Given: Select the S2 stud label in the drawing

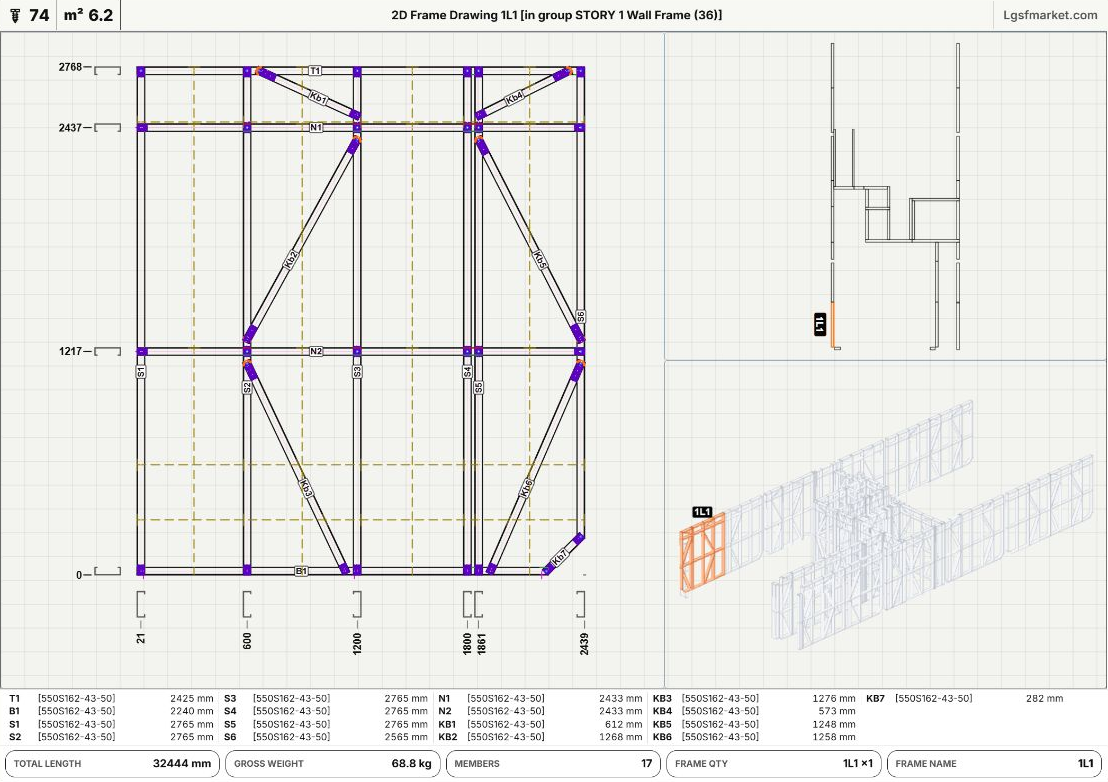Looking at the screenshot, I should pos(247,388).
